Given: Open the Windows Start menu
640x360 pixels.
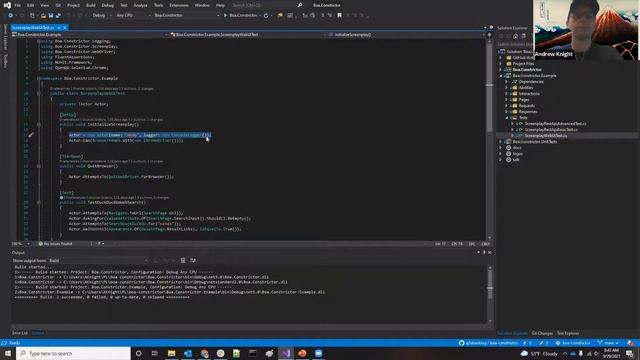Looking at the screenshot, I should pos(8,353).
